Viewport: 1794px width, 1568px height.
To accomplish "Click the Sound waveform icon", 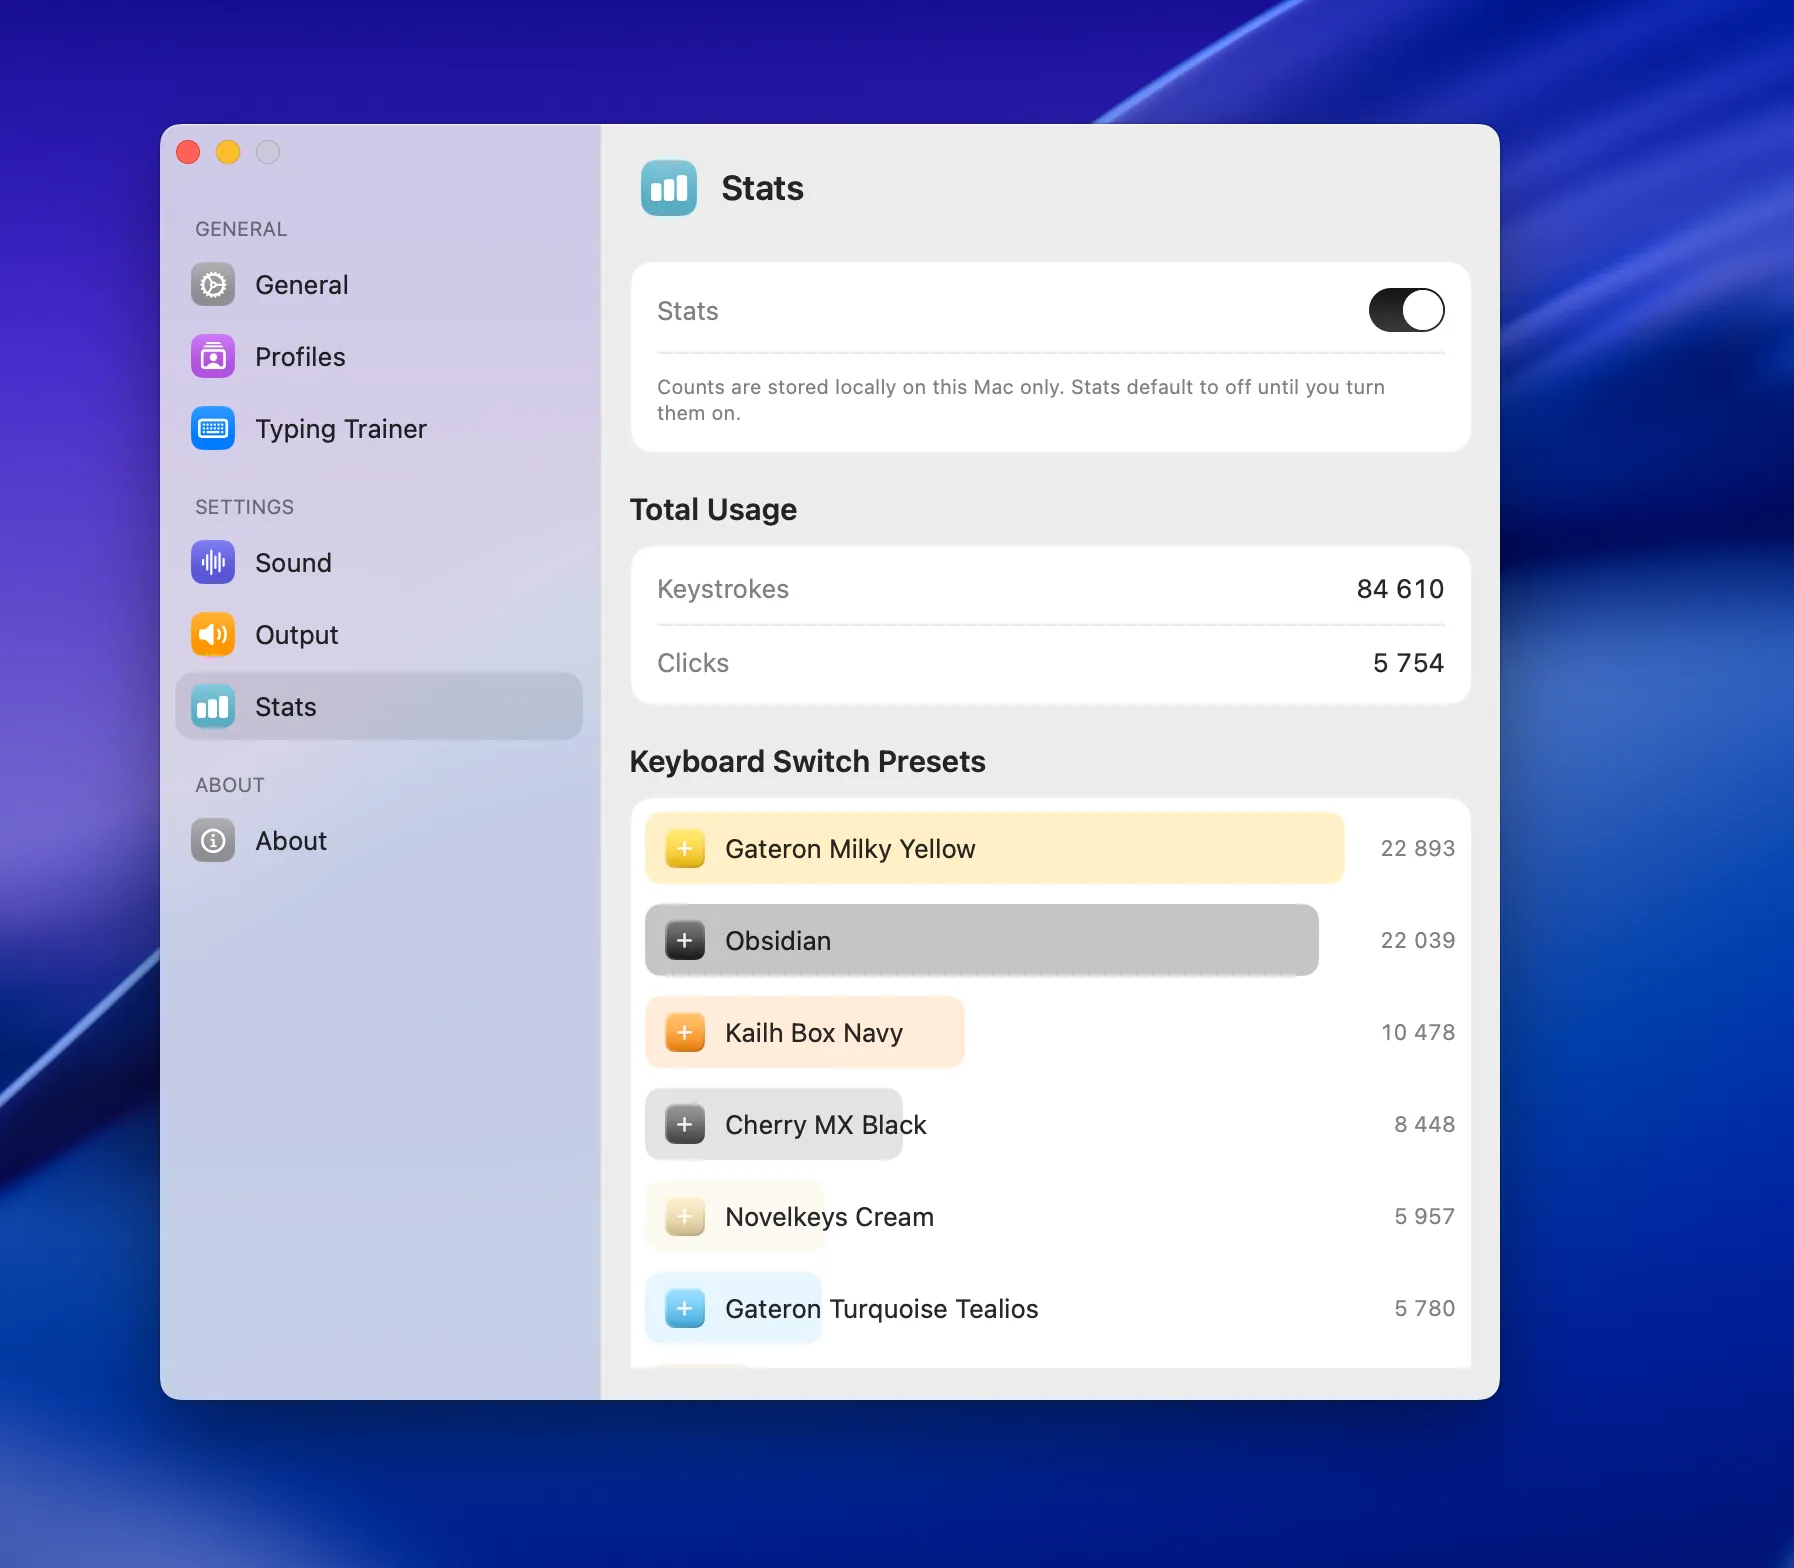I will point(213,563).
